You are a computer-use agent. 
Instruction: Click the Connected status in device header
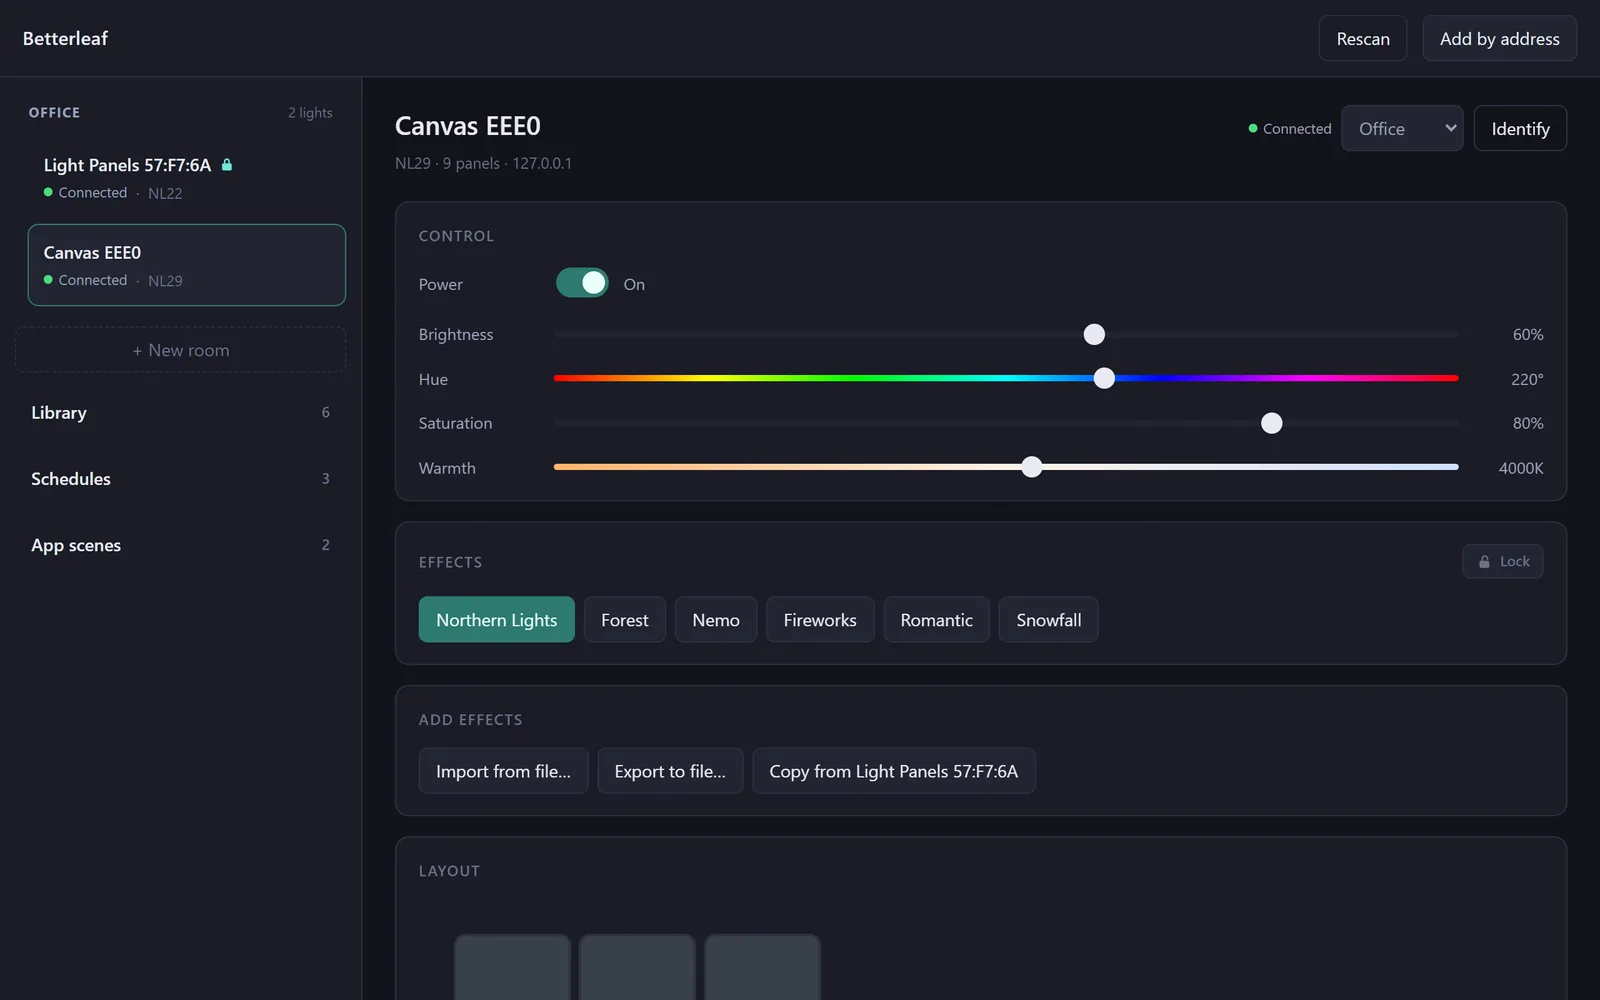1290,128
